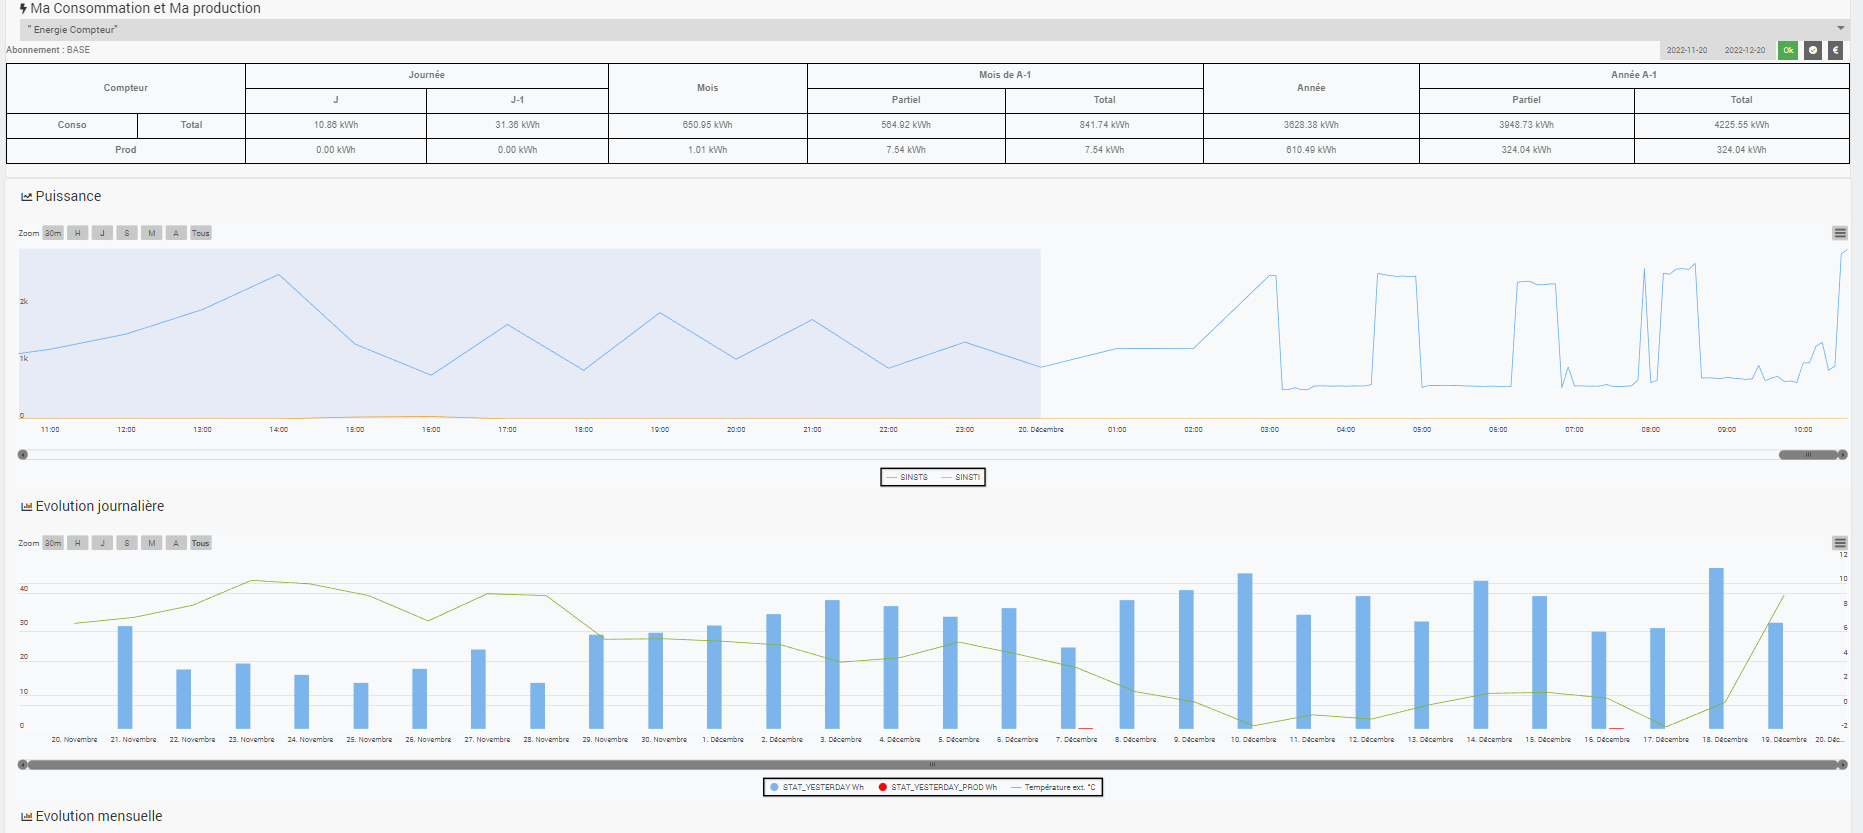The height and width of the screenshot is (833, 1863).
Task: Click the 'Mois de A-1' table header
Action: point(1005,75)
